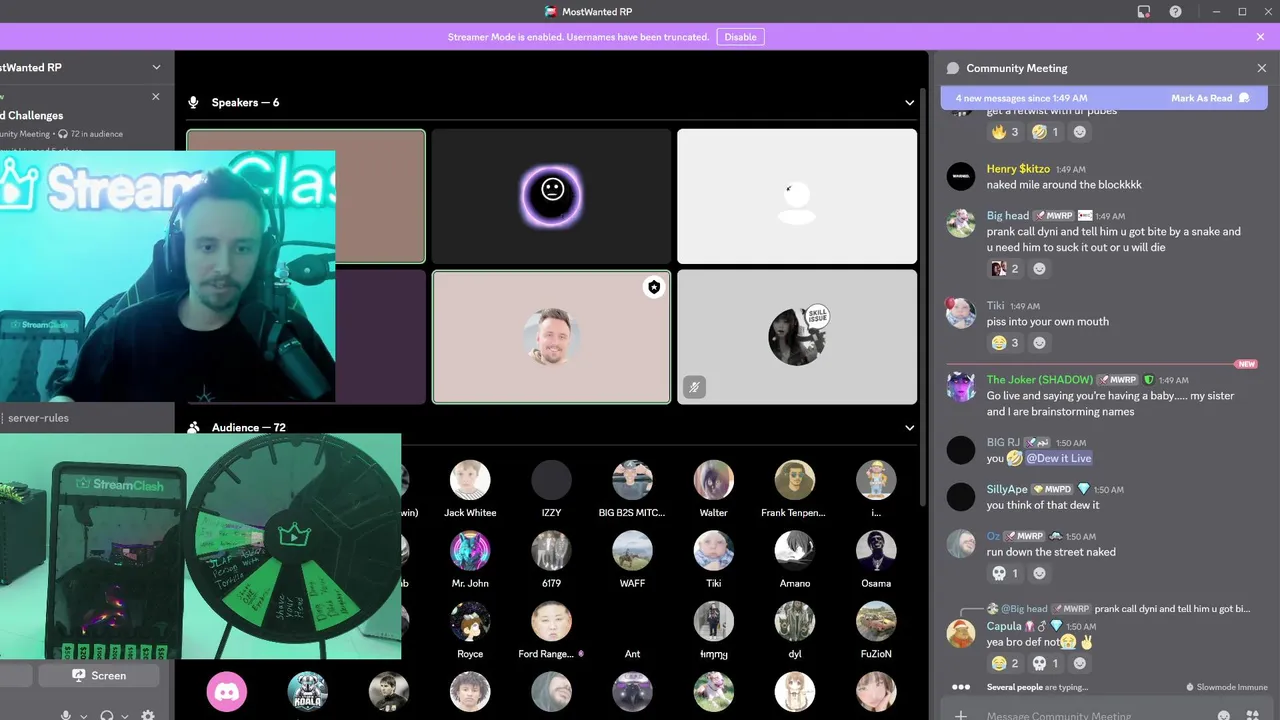Toggle the microphone mute icon
Viewport: 1280px width, 720px height.
(x=66, y=715)
